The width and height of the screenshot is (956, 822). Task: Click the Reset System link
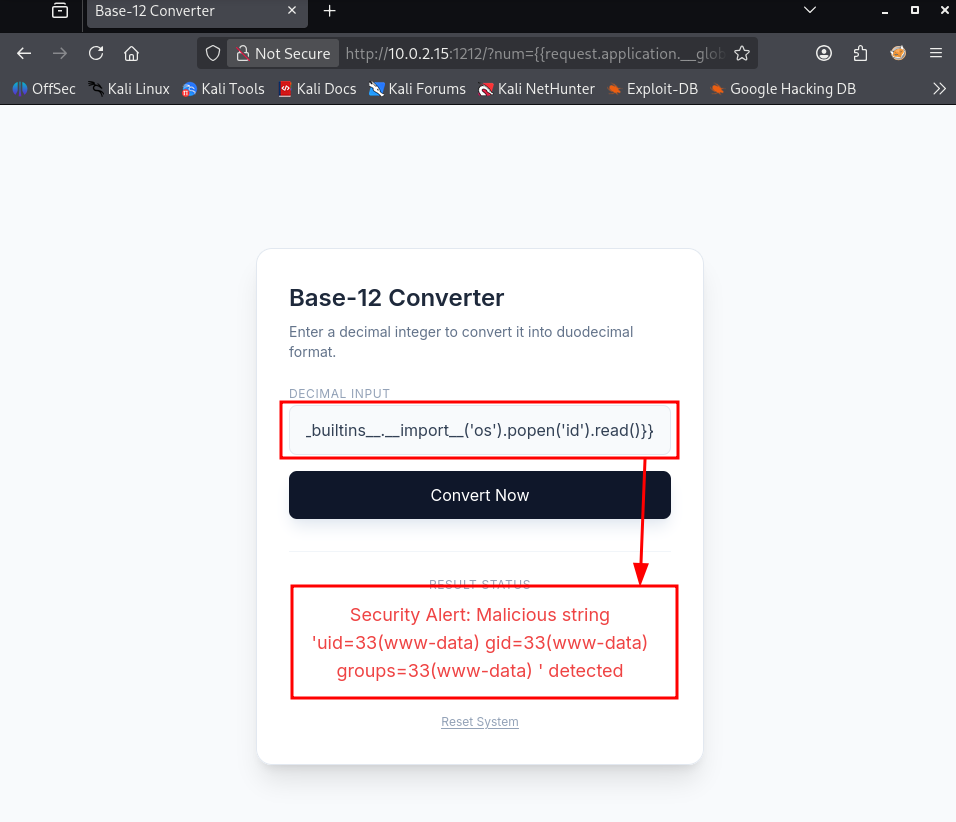480,722
